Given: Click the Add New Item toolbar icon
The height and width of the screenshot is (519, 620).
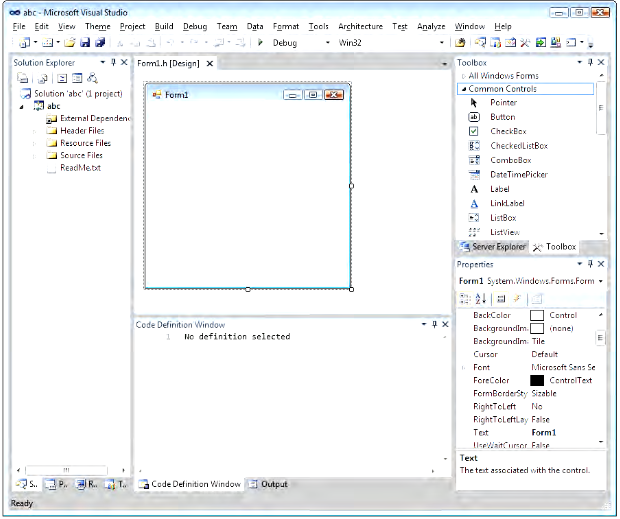Looking at the screenshot, I should (x=48, y=42).
